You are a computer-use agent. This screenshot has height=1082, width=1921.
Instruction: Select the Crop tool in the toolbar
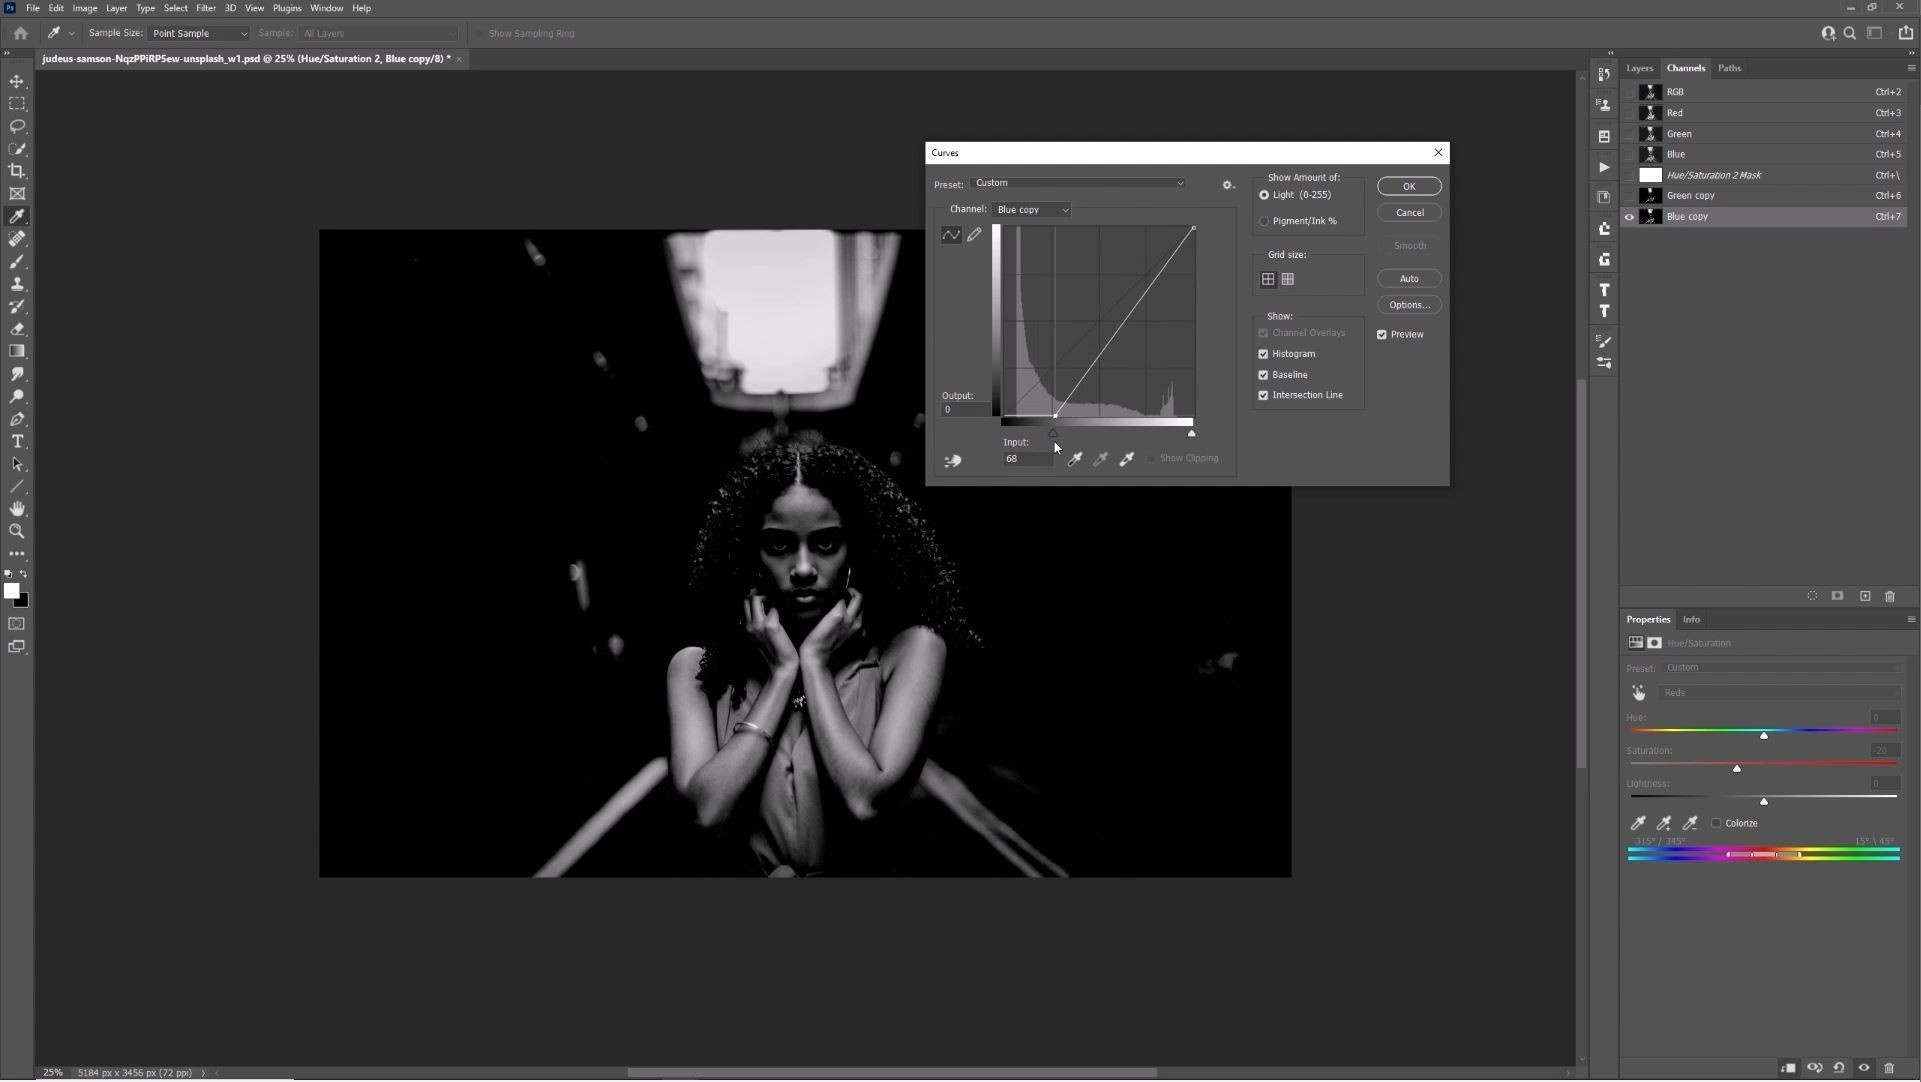[x=17, y=172]
